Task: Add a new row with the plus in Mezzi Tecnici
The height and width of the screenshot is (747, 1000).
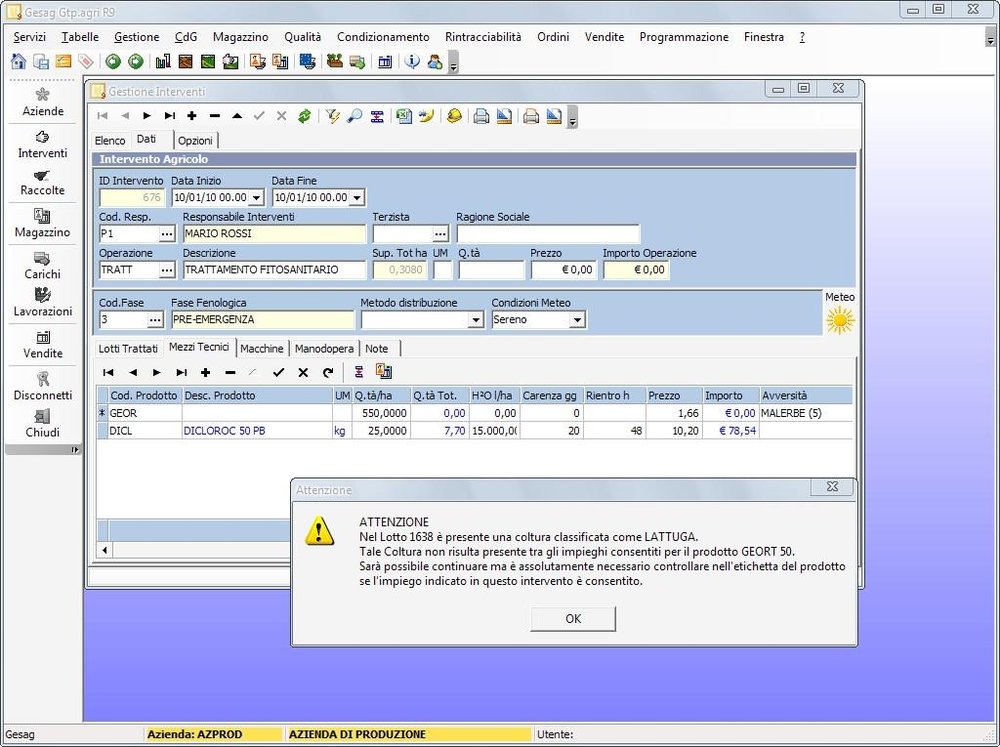Action: click(205, 373)
